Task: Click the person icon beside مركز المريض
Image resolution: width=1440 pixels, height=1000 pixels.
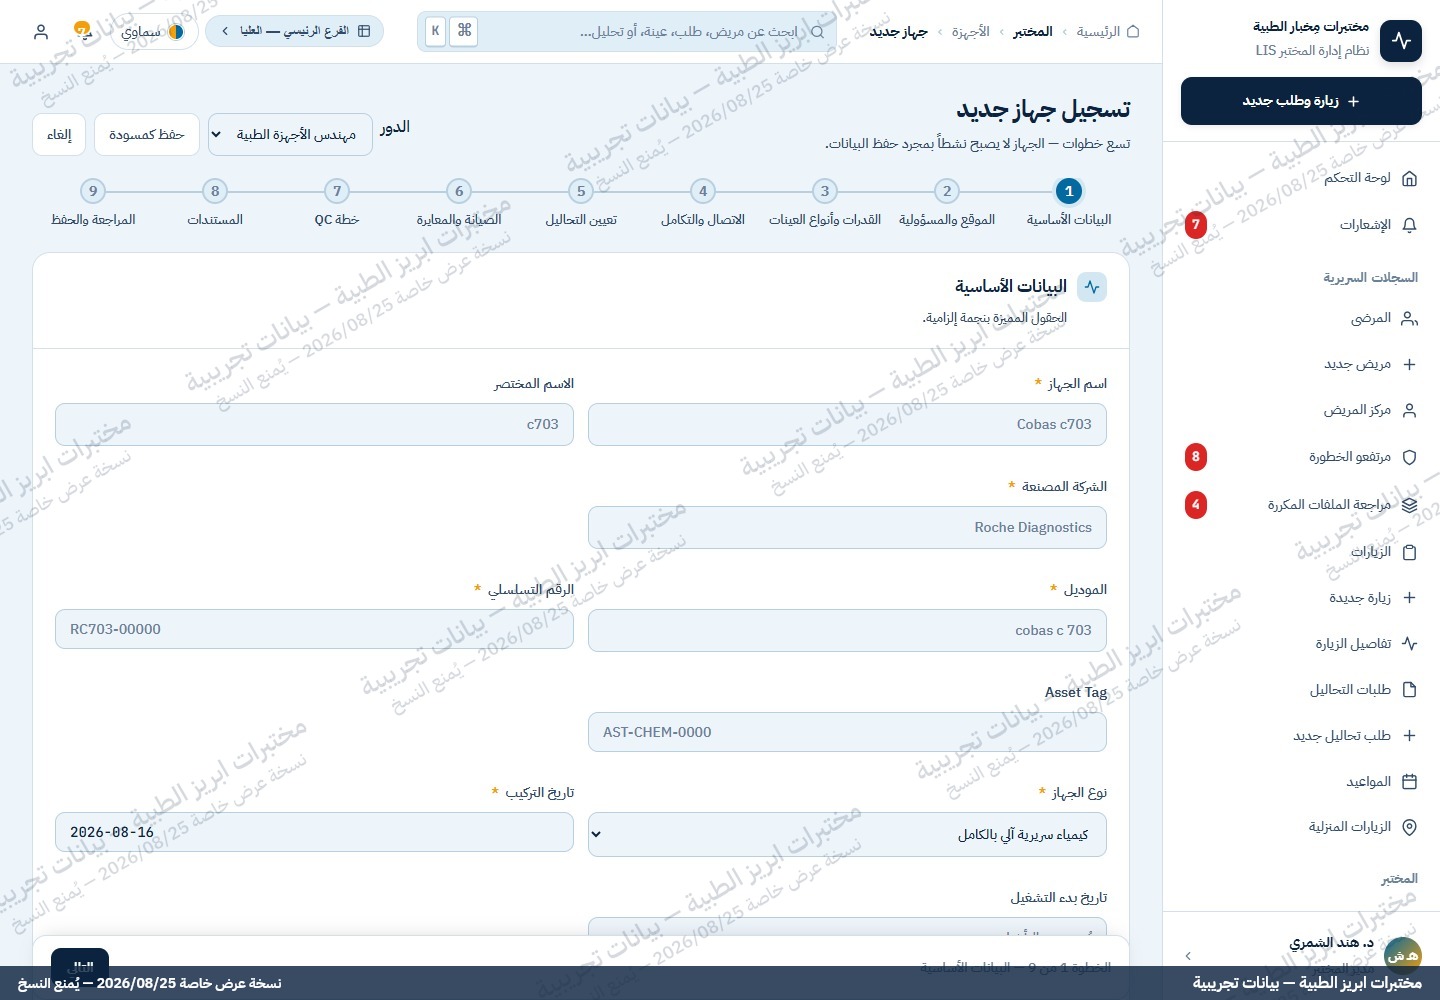Action: pos(1410,411)
